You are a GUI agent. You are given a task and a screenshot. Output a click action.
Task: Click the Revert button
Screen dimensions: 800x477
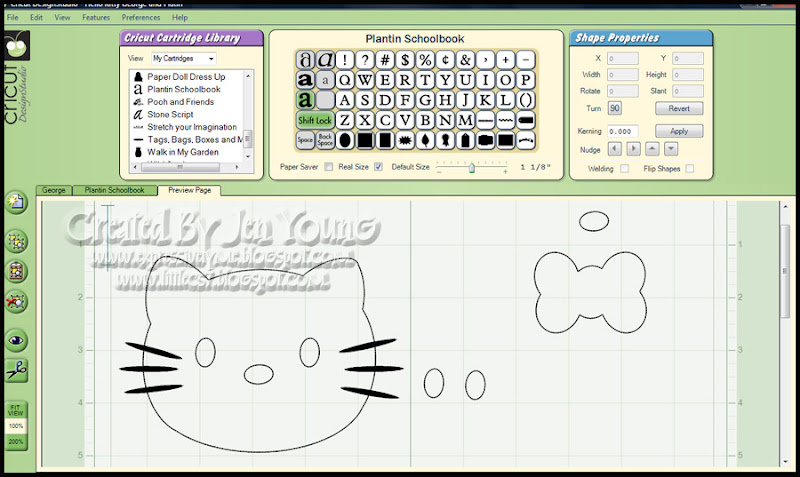click(x=679, y=108)
